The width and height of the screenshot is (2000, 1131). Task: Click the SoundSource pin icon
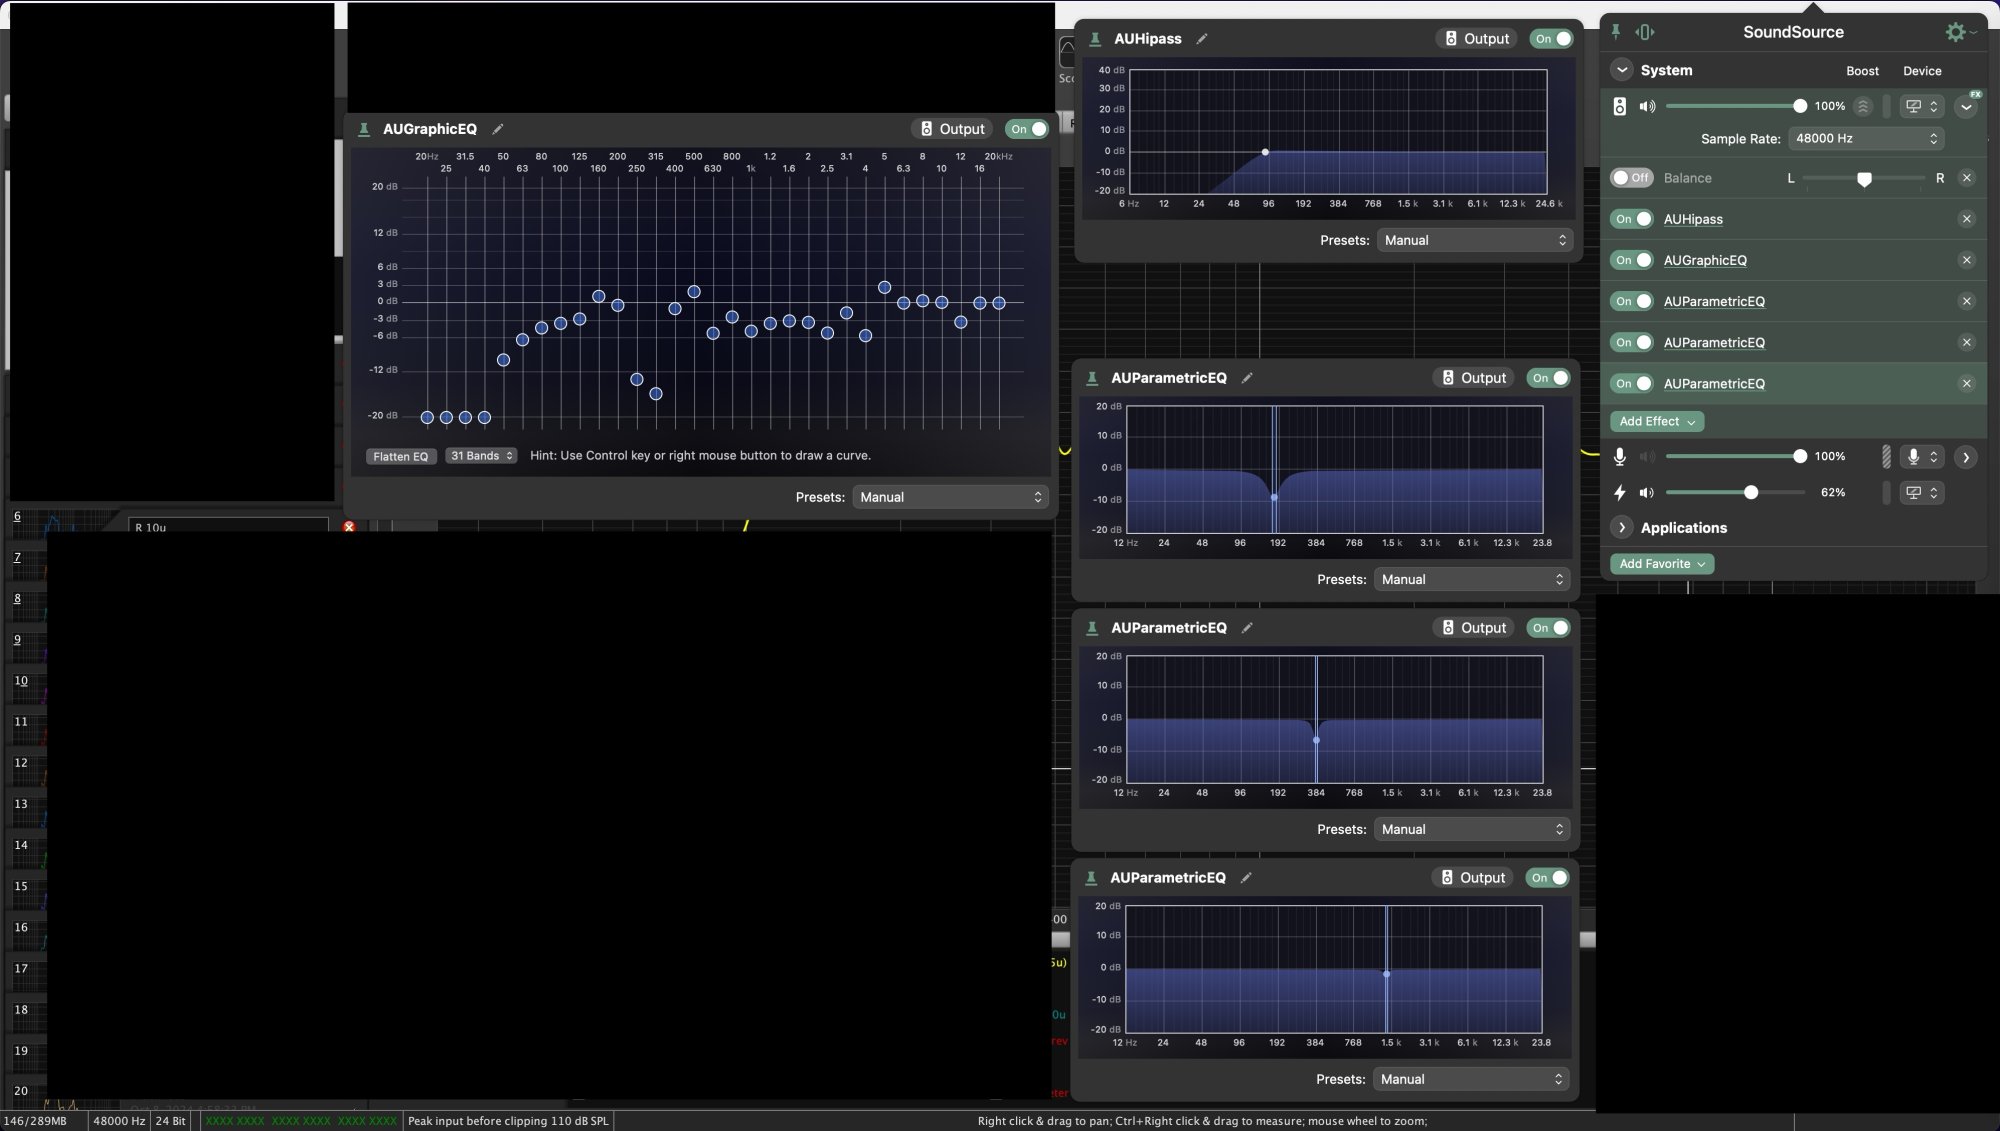pos(1615,32)
